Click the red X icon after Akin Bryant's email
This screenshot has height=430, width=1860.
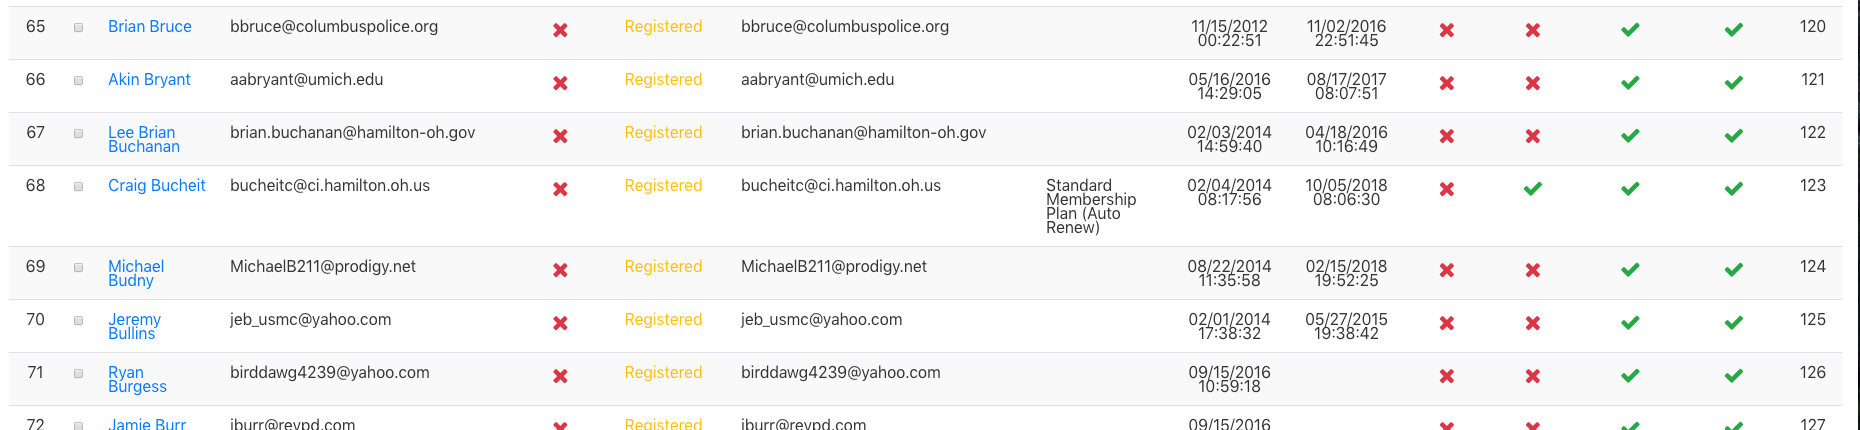point(560,83)
